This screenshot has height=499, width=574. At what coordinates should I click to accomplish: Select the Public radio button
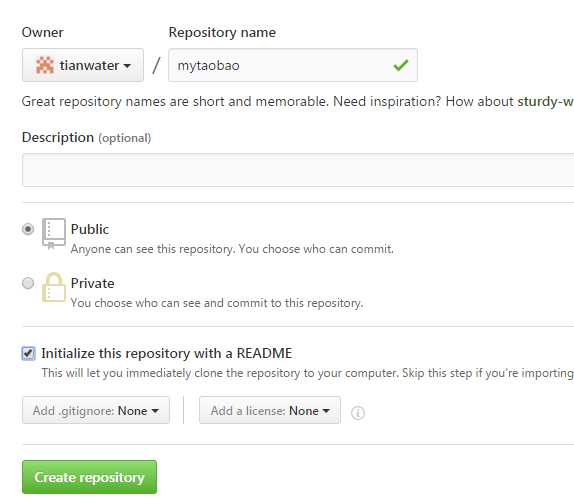[x=28, y=229]
